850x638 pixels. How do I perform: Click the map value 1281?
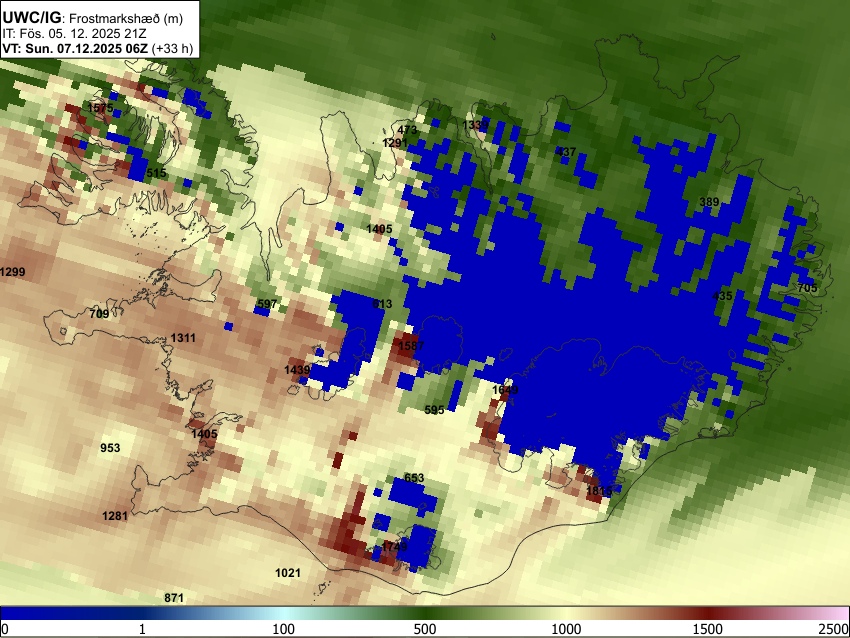click(x=115, y=515)
